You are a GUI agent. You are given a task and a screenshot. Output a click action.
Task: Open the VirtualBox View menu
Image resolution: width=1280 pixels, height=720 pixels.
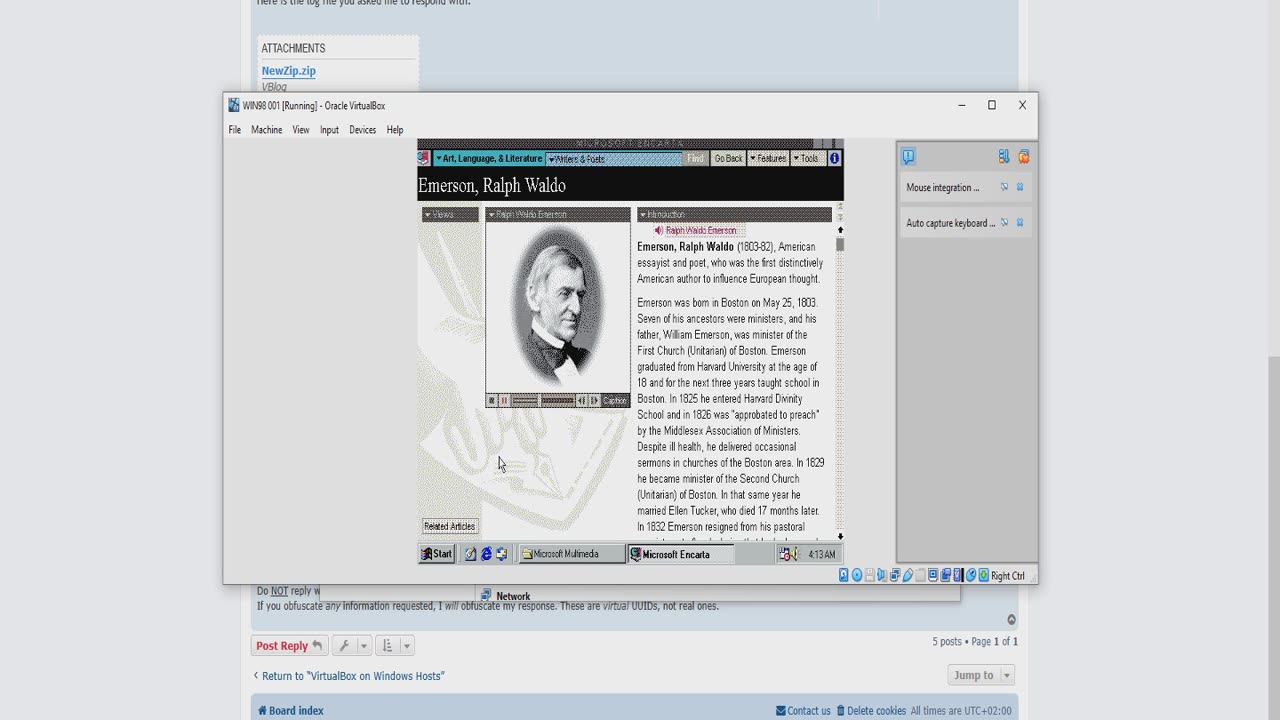point(300,130)
